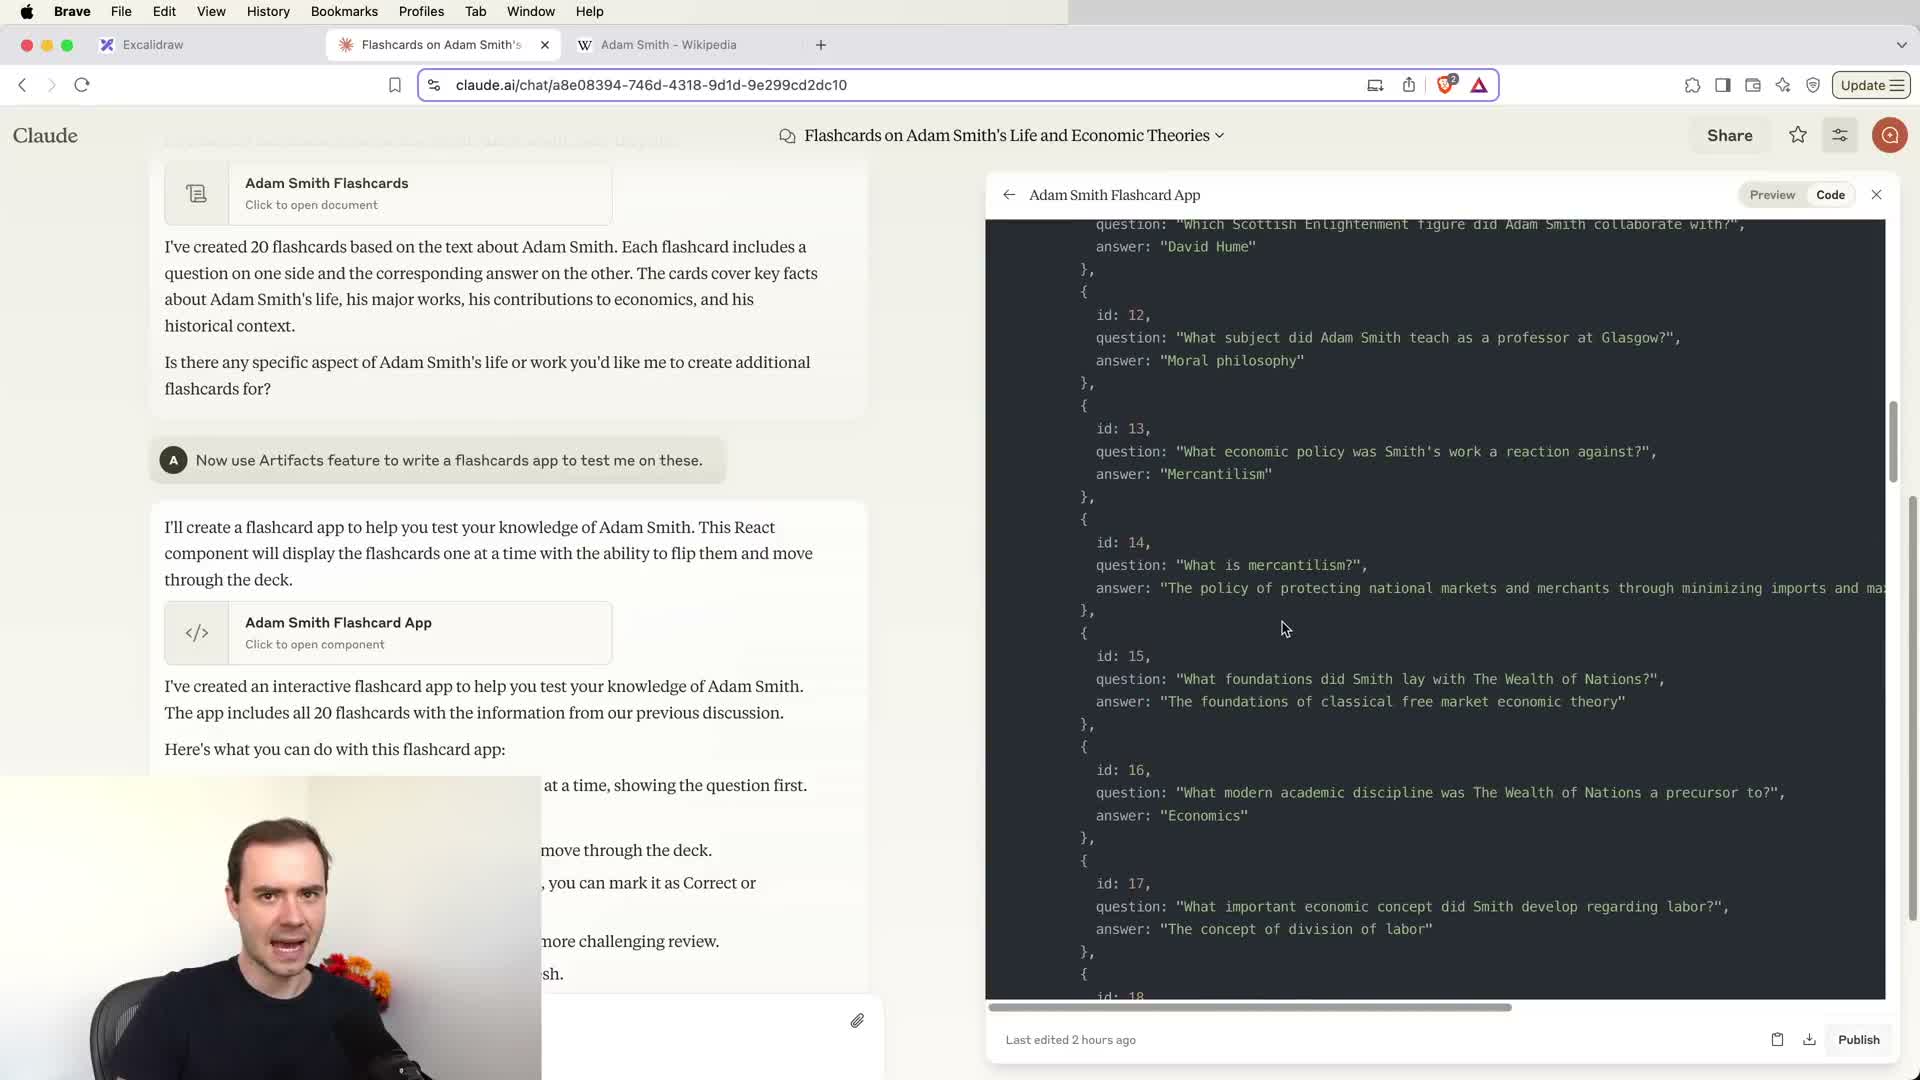Open the Bookmarks menu

344,11
